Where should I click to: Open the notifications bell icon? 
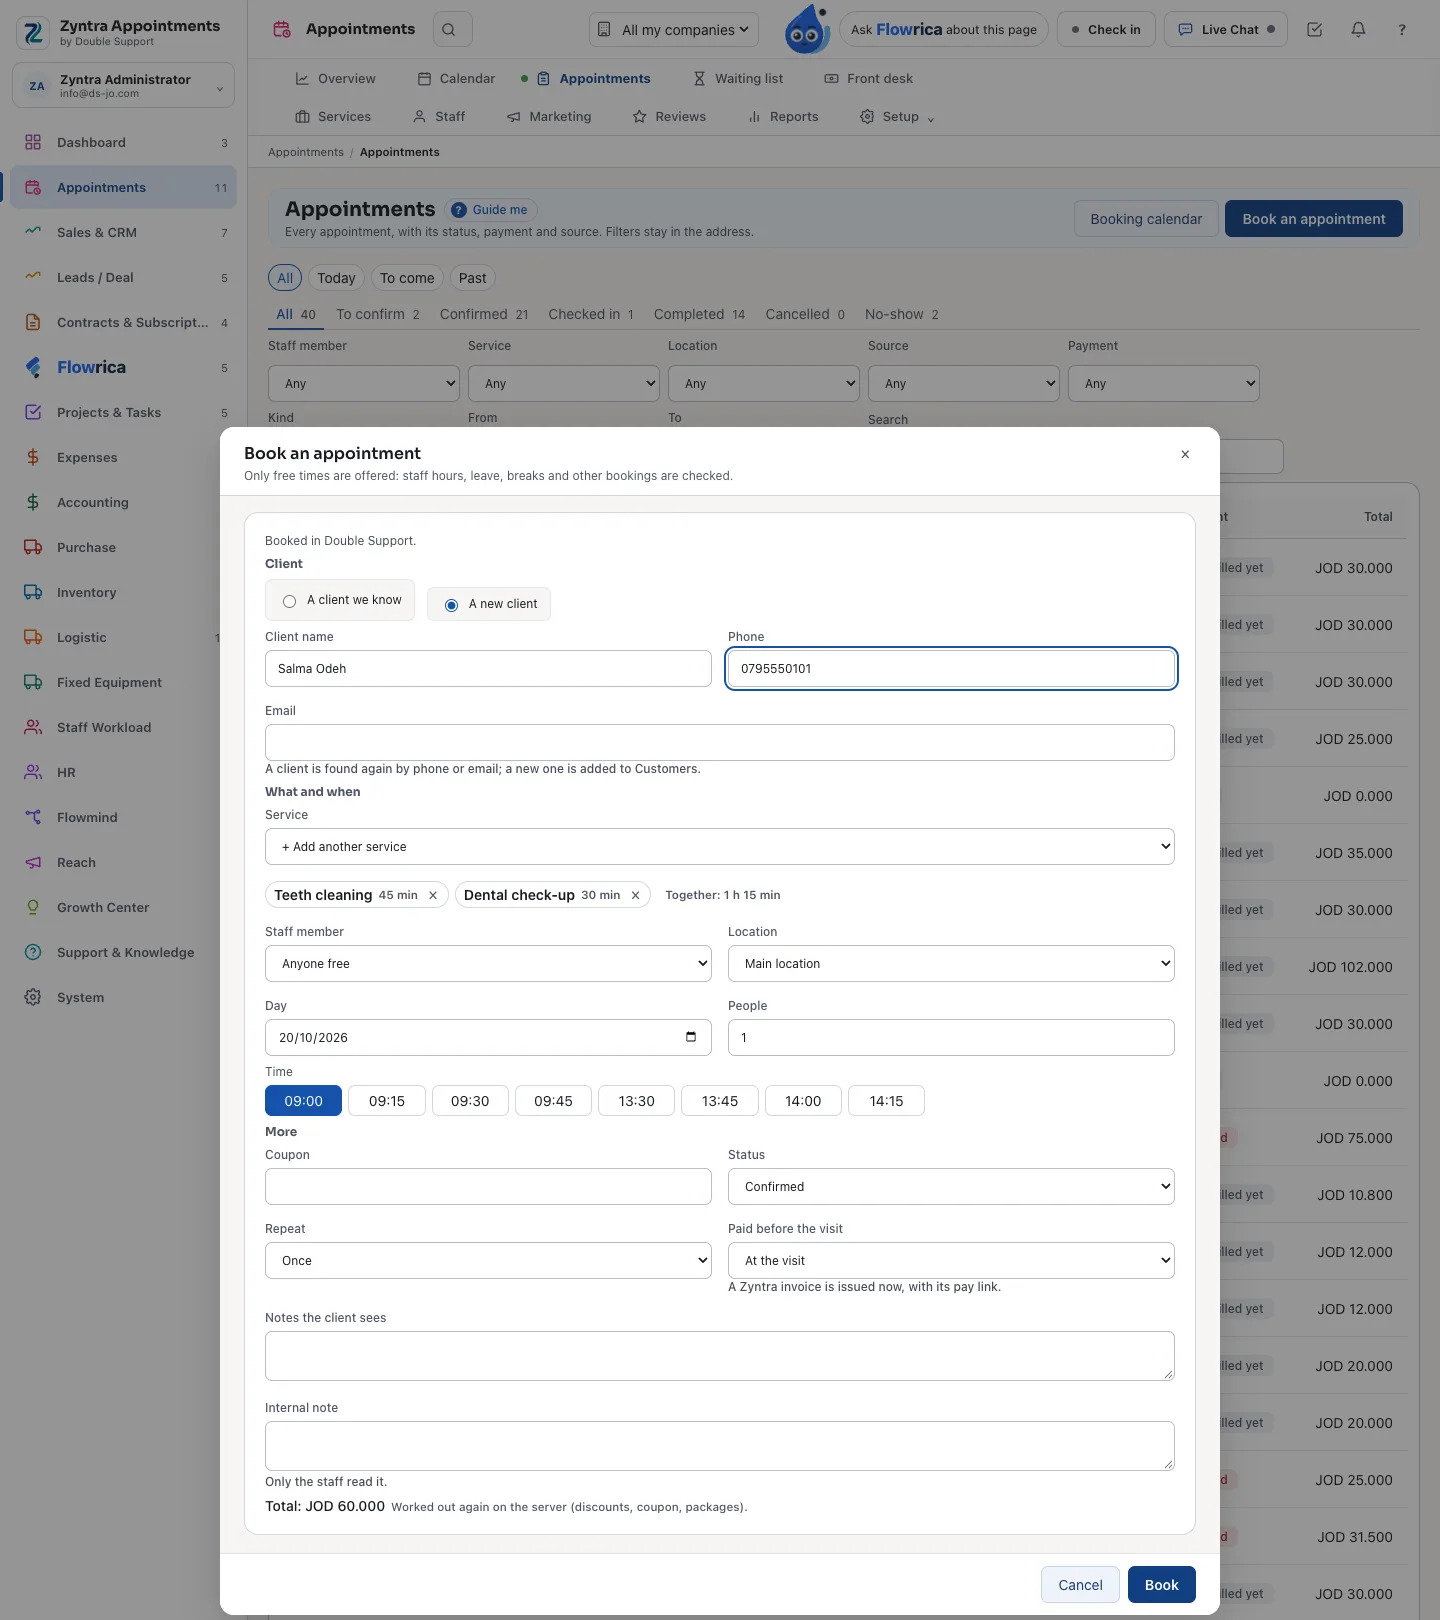[1358, 30]
